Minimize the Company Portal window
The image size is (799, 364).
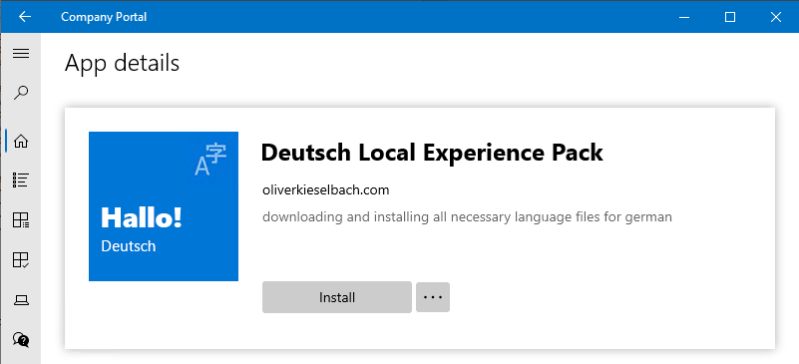[684, 17]
